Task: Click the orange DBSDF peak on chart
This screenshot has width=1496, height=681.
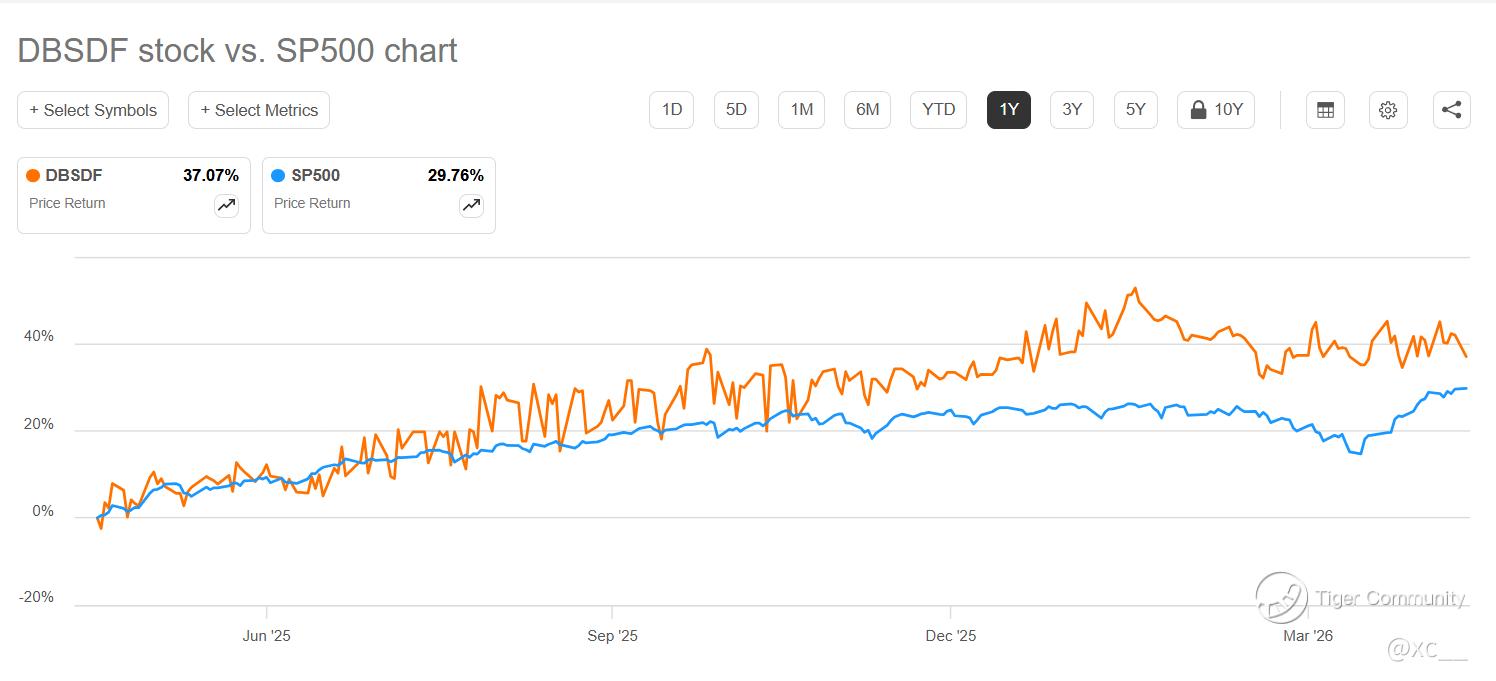Action: pos(1135,289)
